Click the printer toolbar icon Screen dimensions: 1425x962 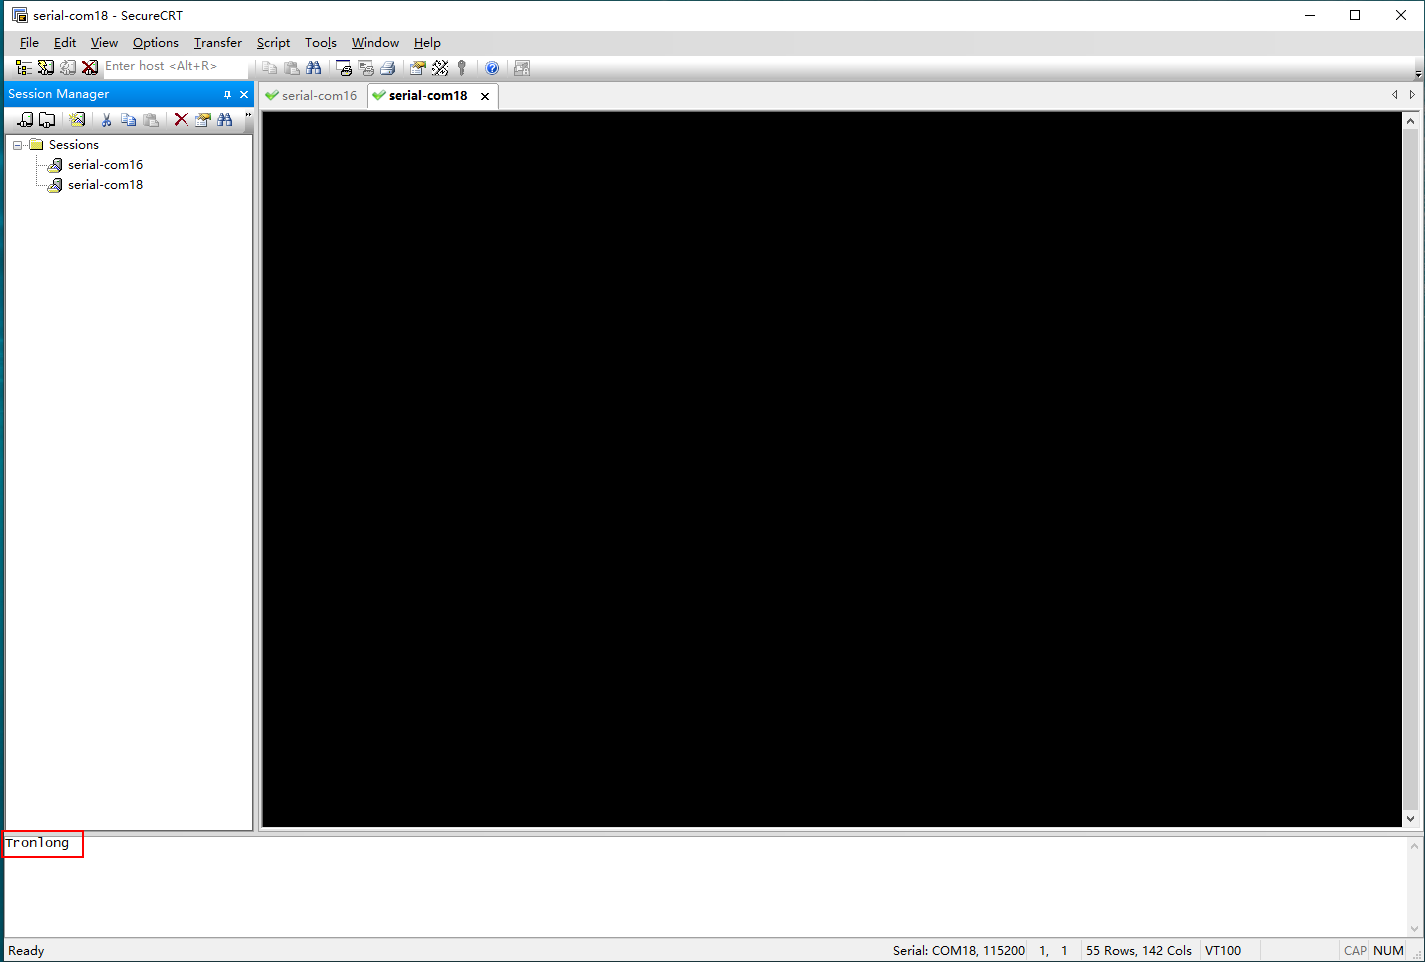tap(388, 68)
